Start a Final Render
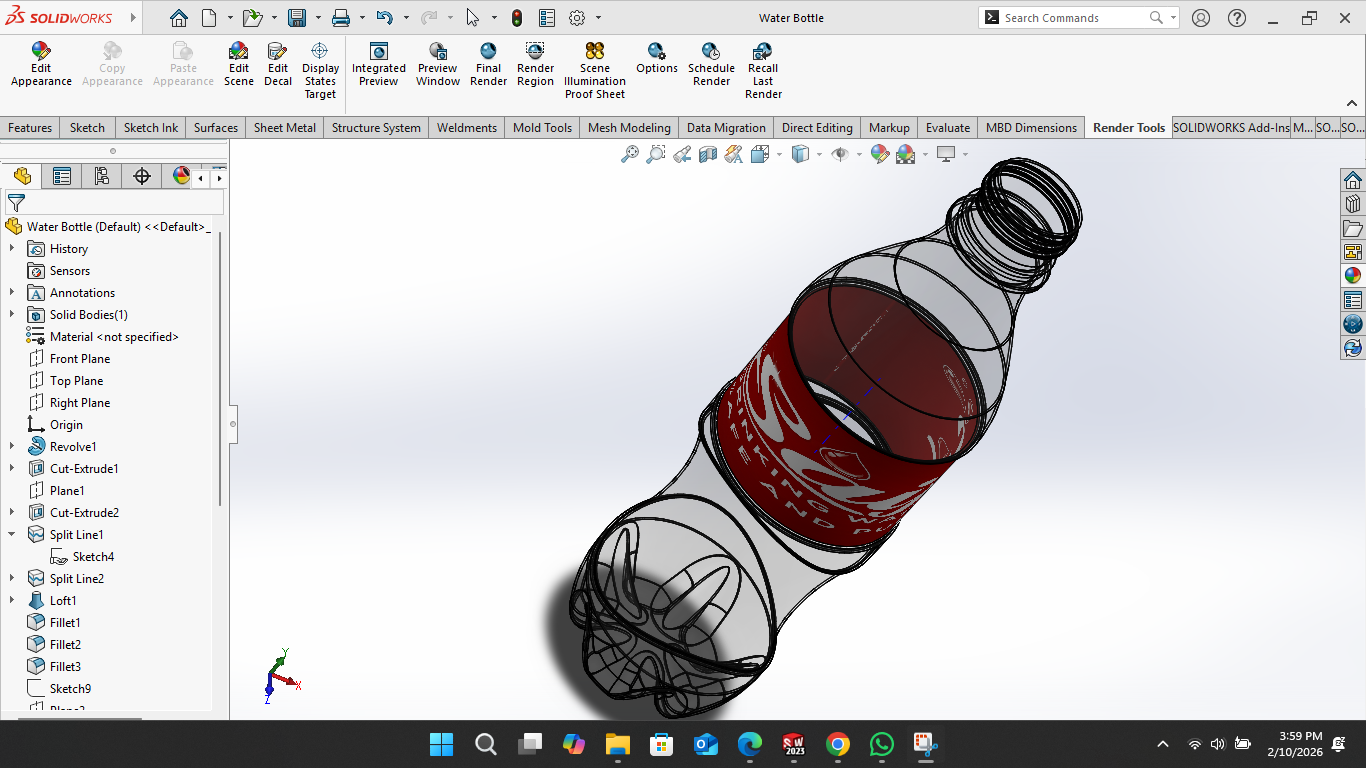 click(x=488, y=65)
